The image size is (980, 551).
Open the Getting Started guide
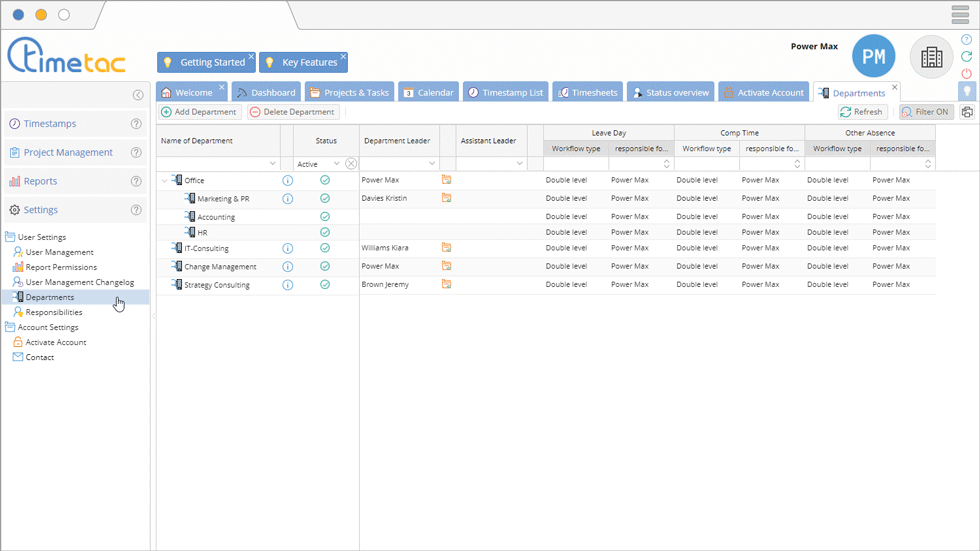[x=206, y=62]
